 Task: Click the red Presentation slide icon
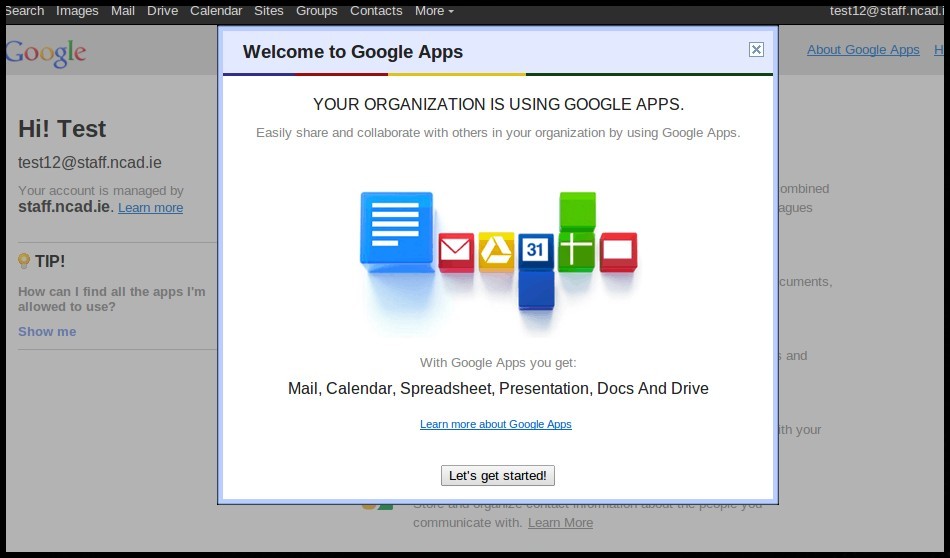(x=618, y=251)
